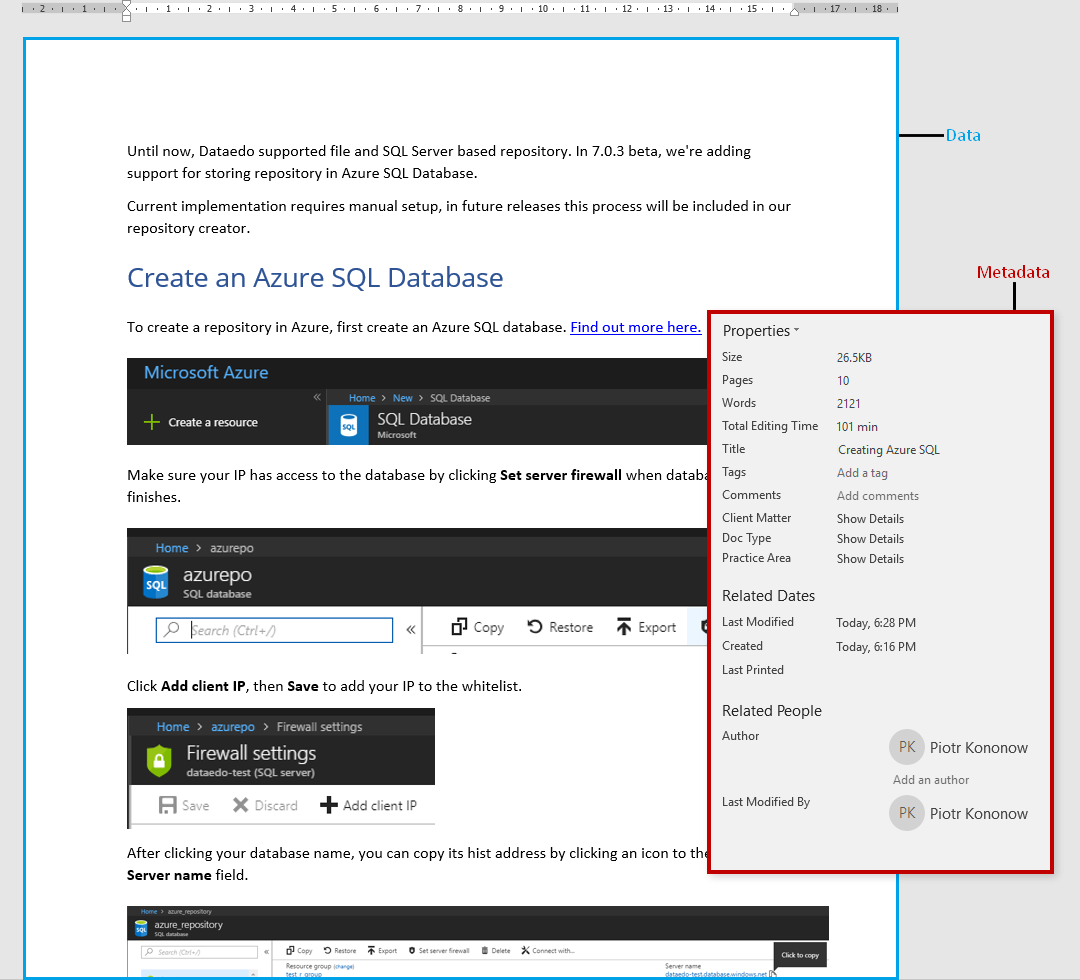Viewport: 1080px width, 980px height.
Task: Click the Add client IP plus icon
Action: coord(328,805)
